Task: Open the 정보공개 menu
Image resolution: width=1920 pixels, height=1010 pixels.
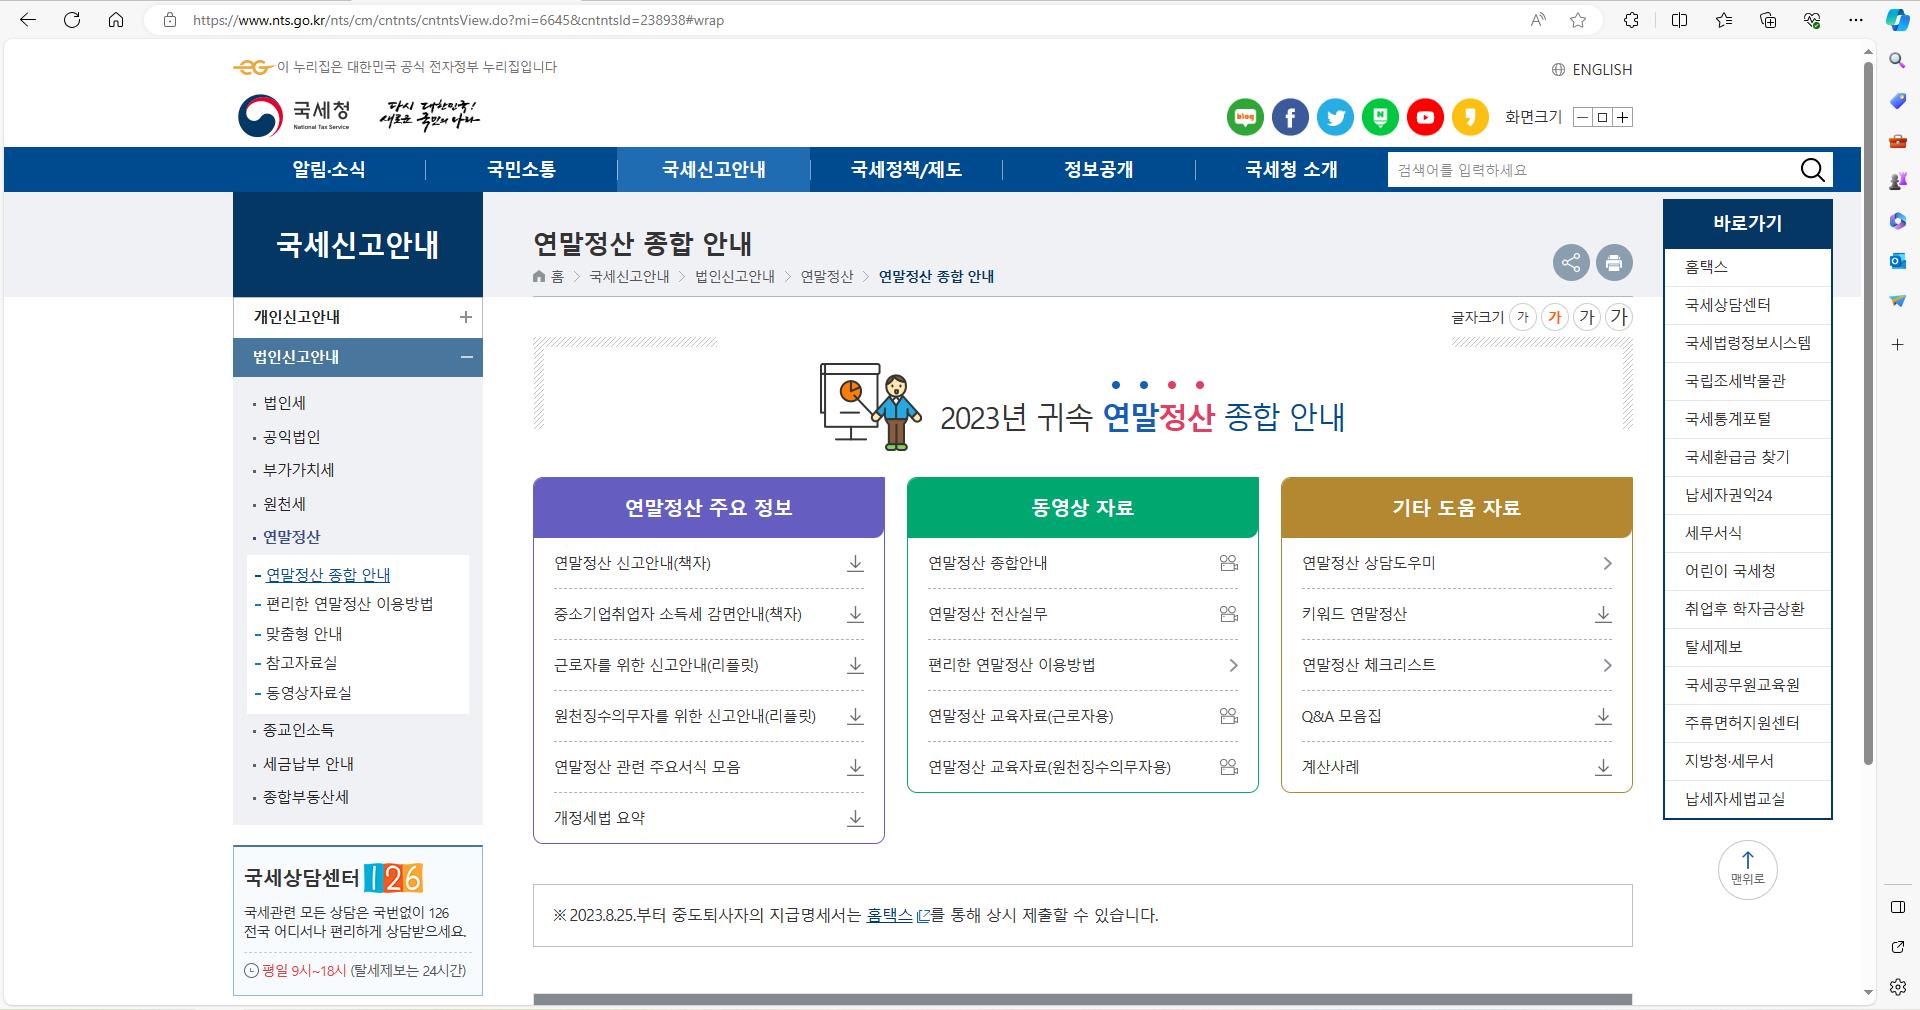Action: (1097, 170)
